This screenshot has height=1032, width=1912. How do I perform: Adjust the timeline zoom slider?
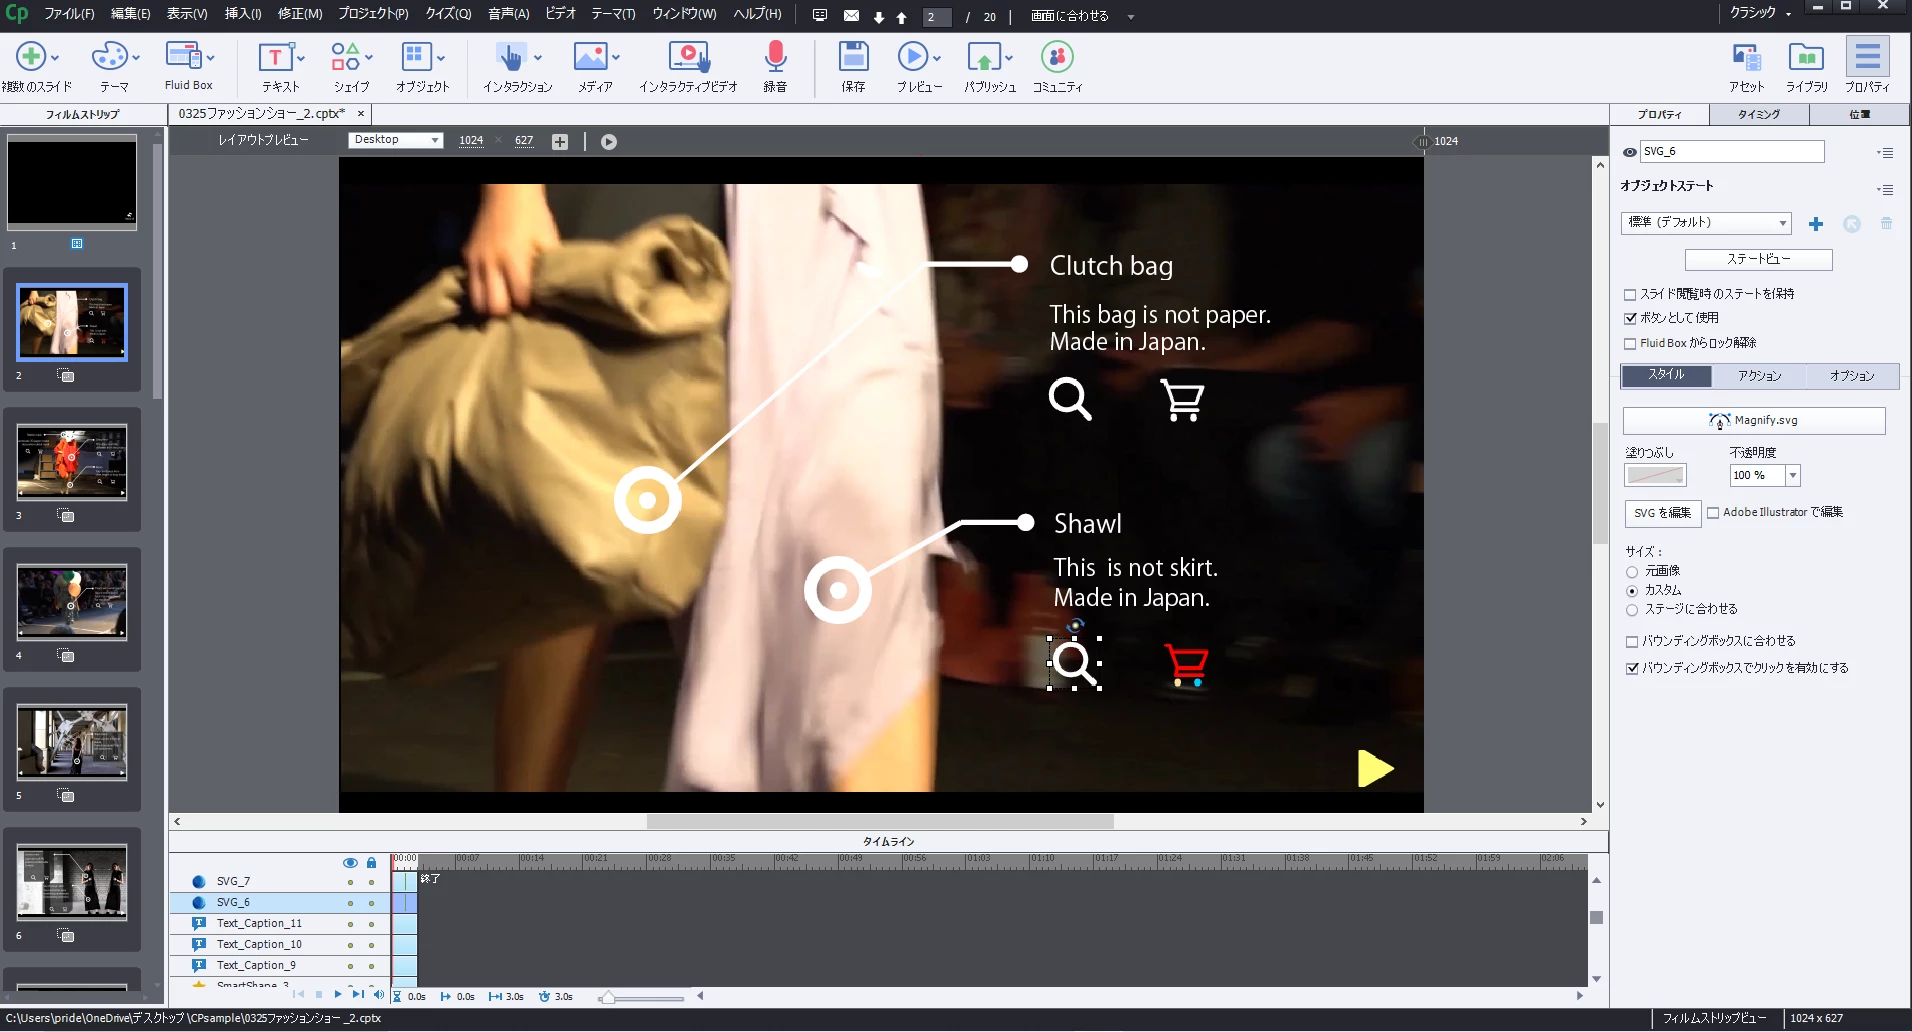click(607, 998)
